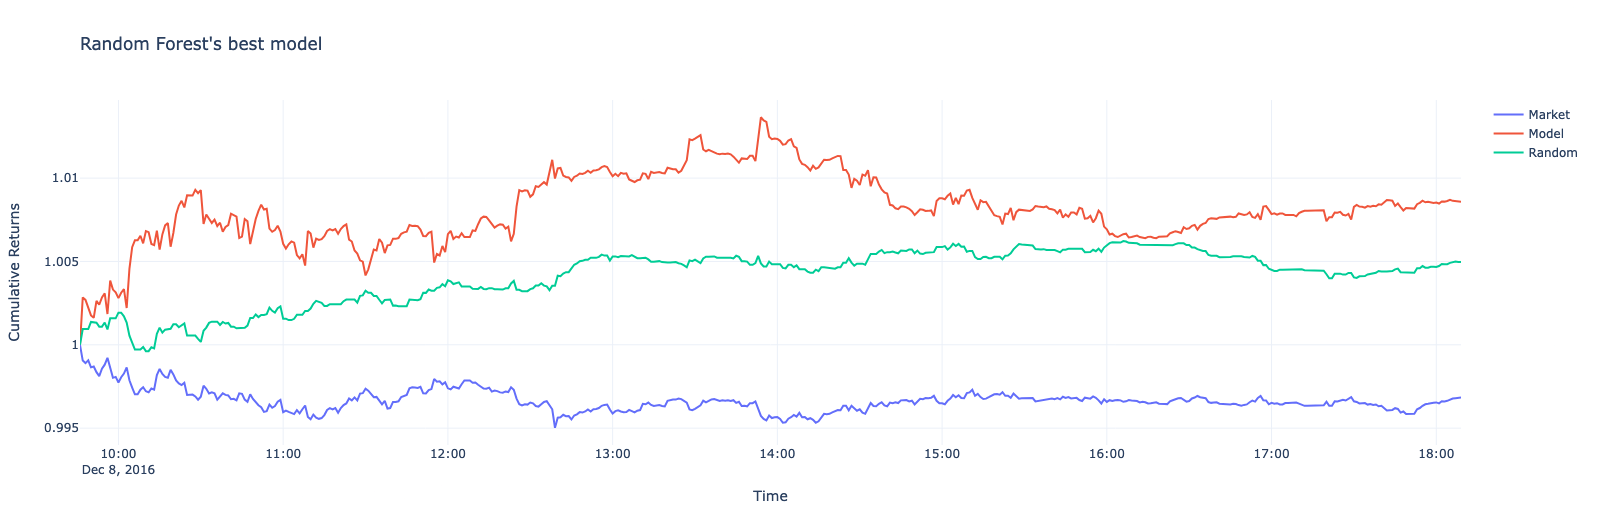Click the chart title "Random Forest's best model"
This screenshot has height=525, width=1598.
(x=201, y=44)
